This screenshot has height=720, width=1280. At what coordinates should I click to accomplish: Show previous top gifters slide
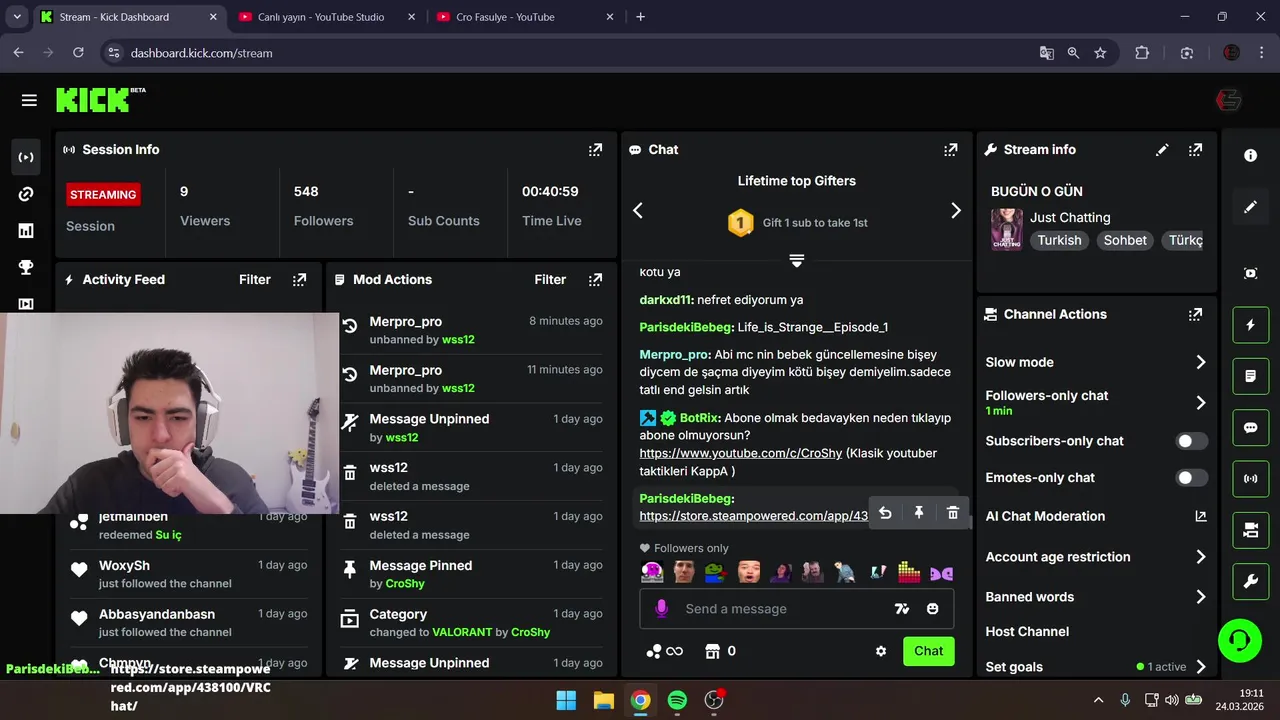click(x=638, y=210)
